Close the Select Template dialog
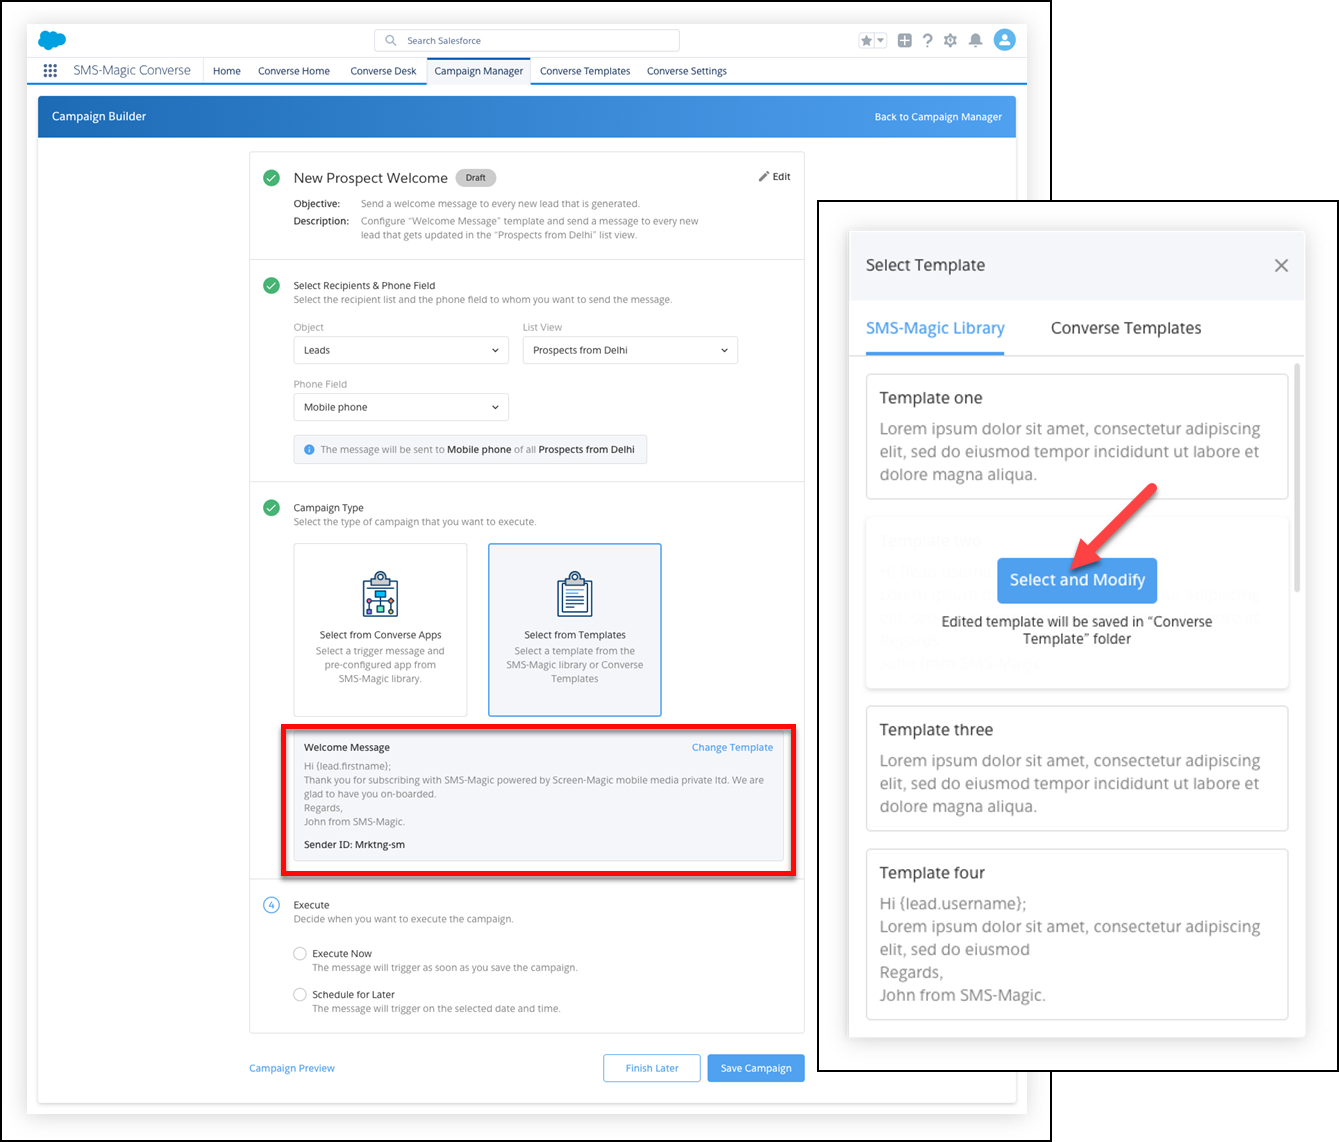 (x=1281, y=265)
